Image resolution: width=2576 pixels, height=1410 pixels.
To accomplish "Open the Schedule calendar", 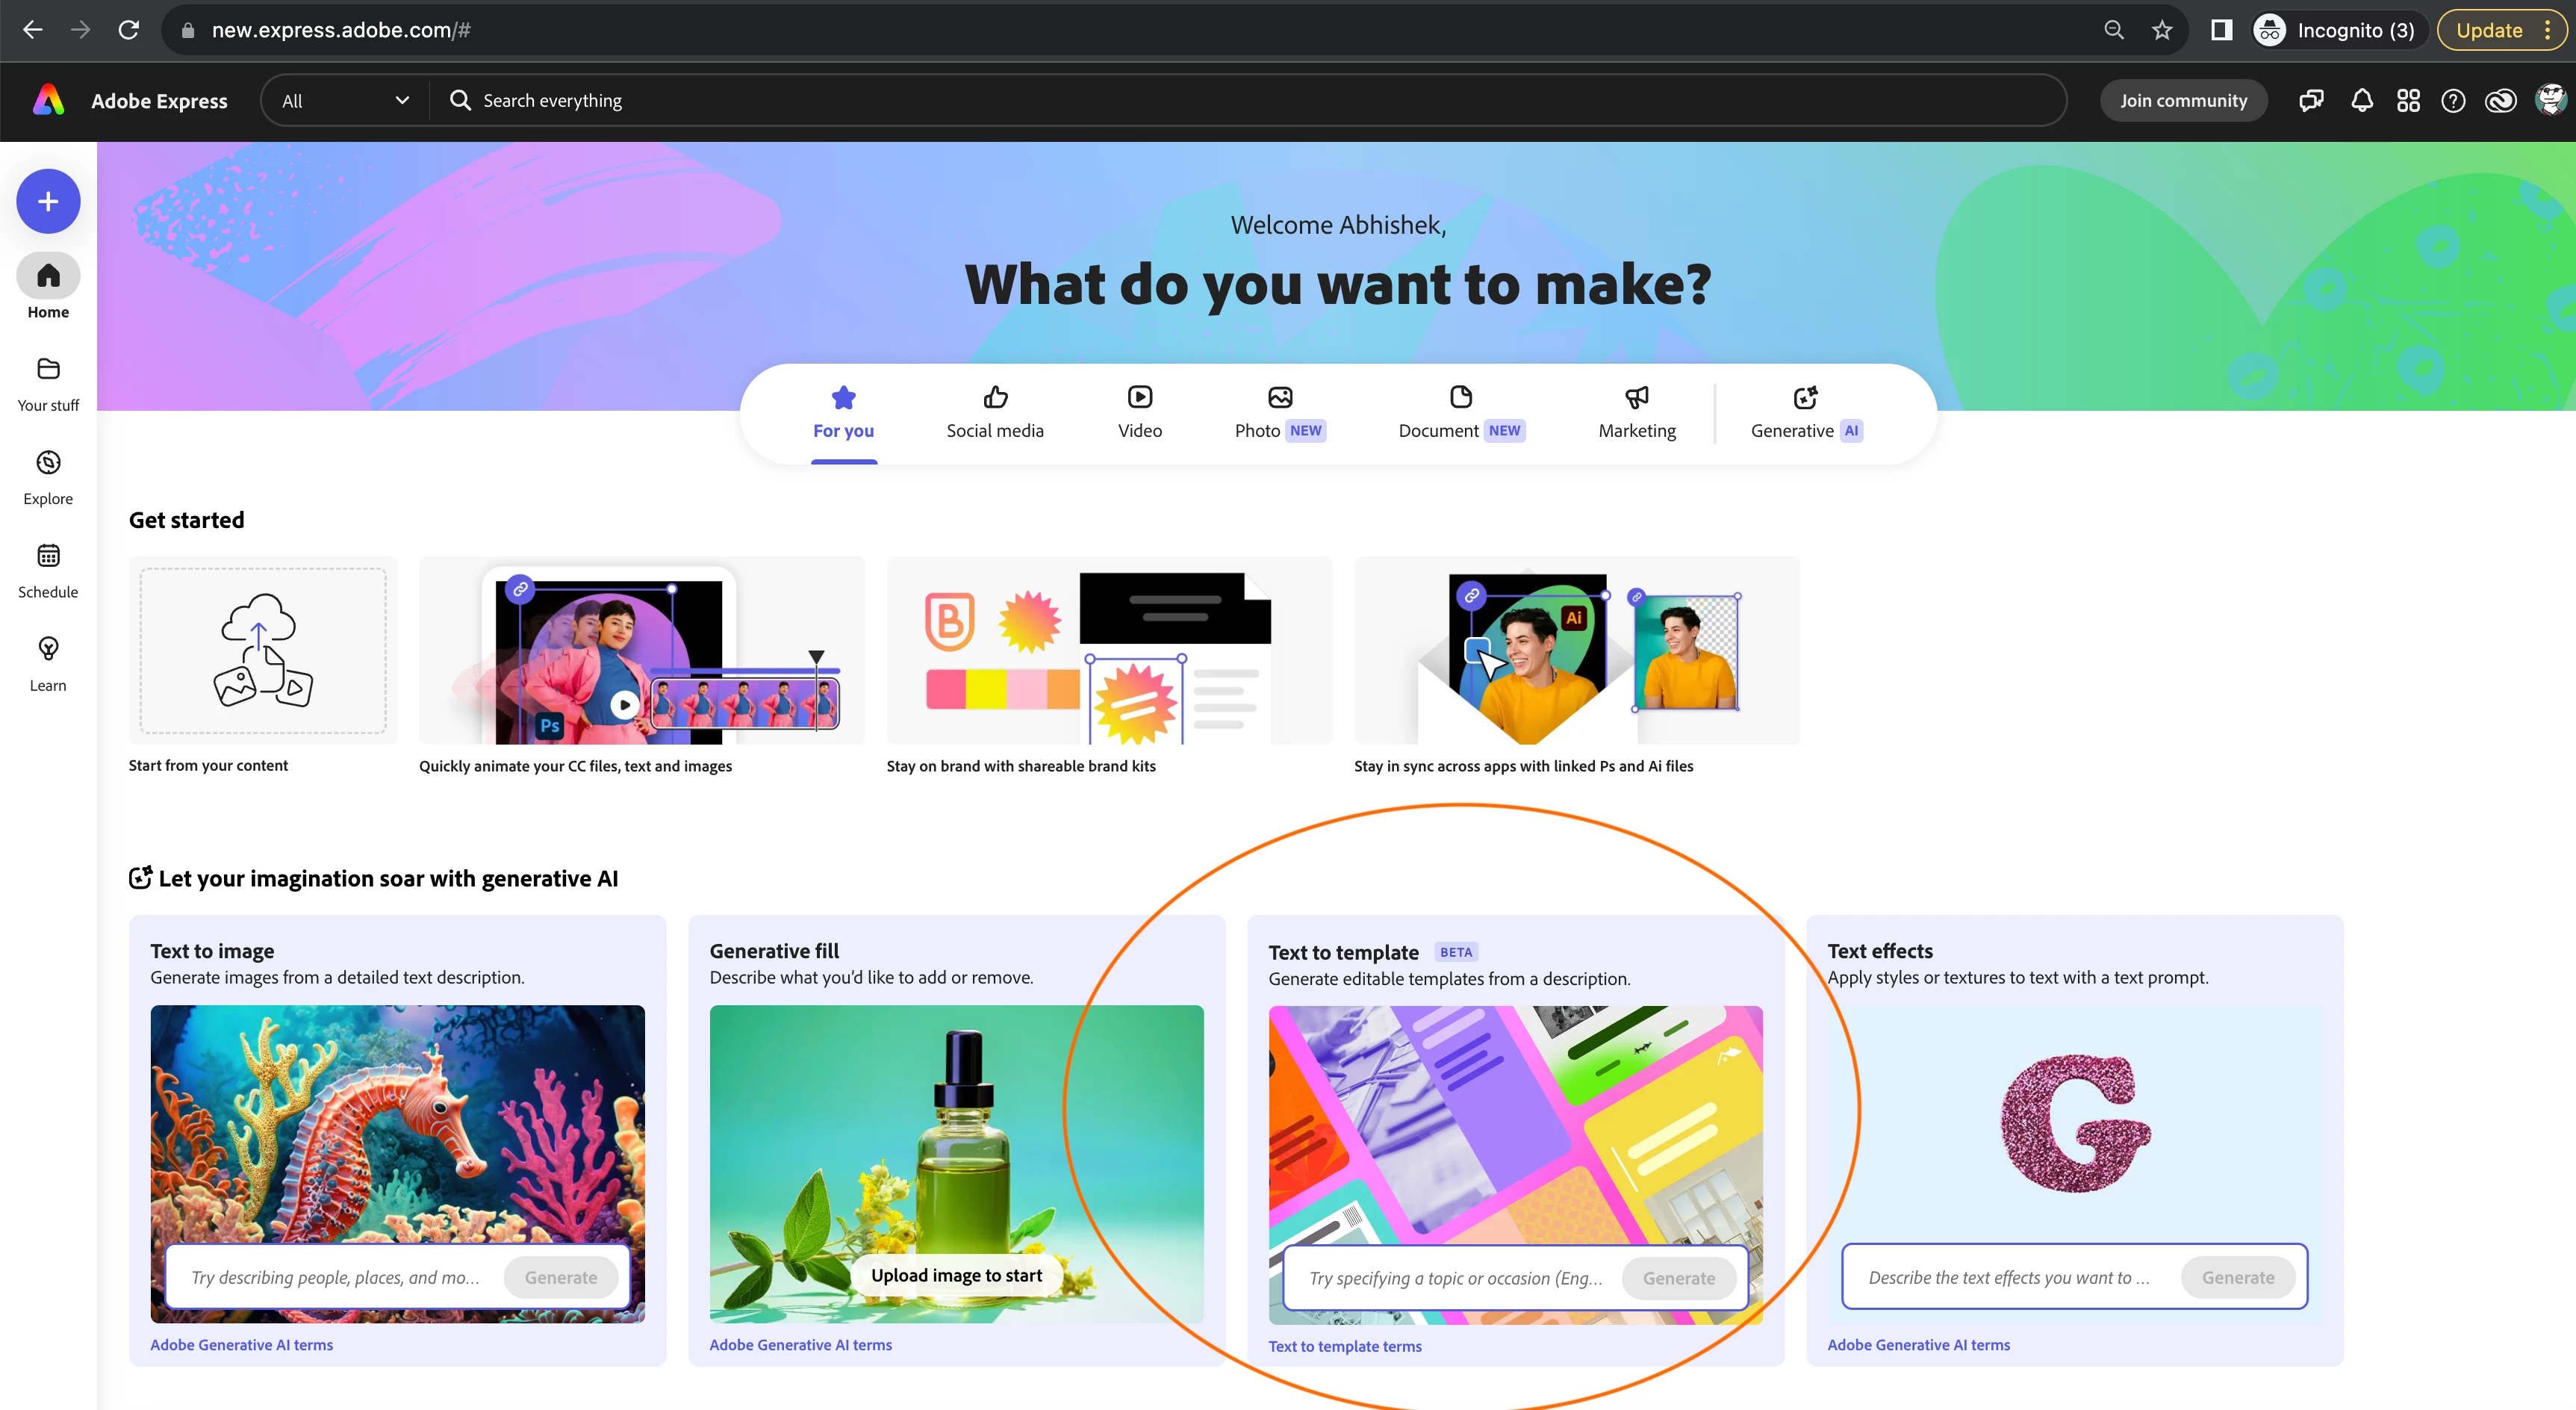I will coord(48,570).
